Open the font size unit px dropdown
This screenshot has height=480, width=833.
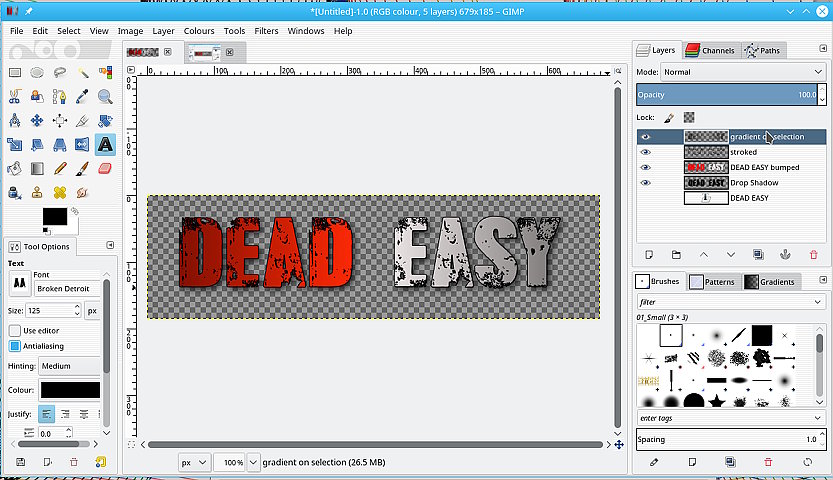click(92, 311)
